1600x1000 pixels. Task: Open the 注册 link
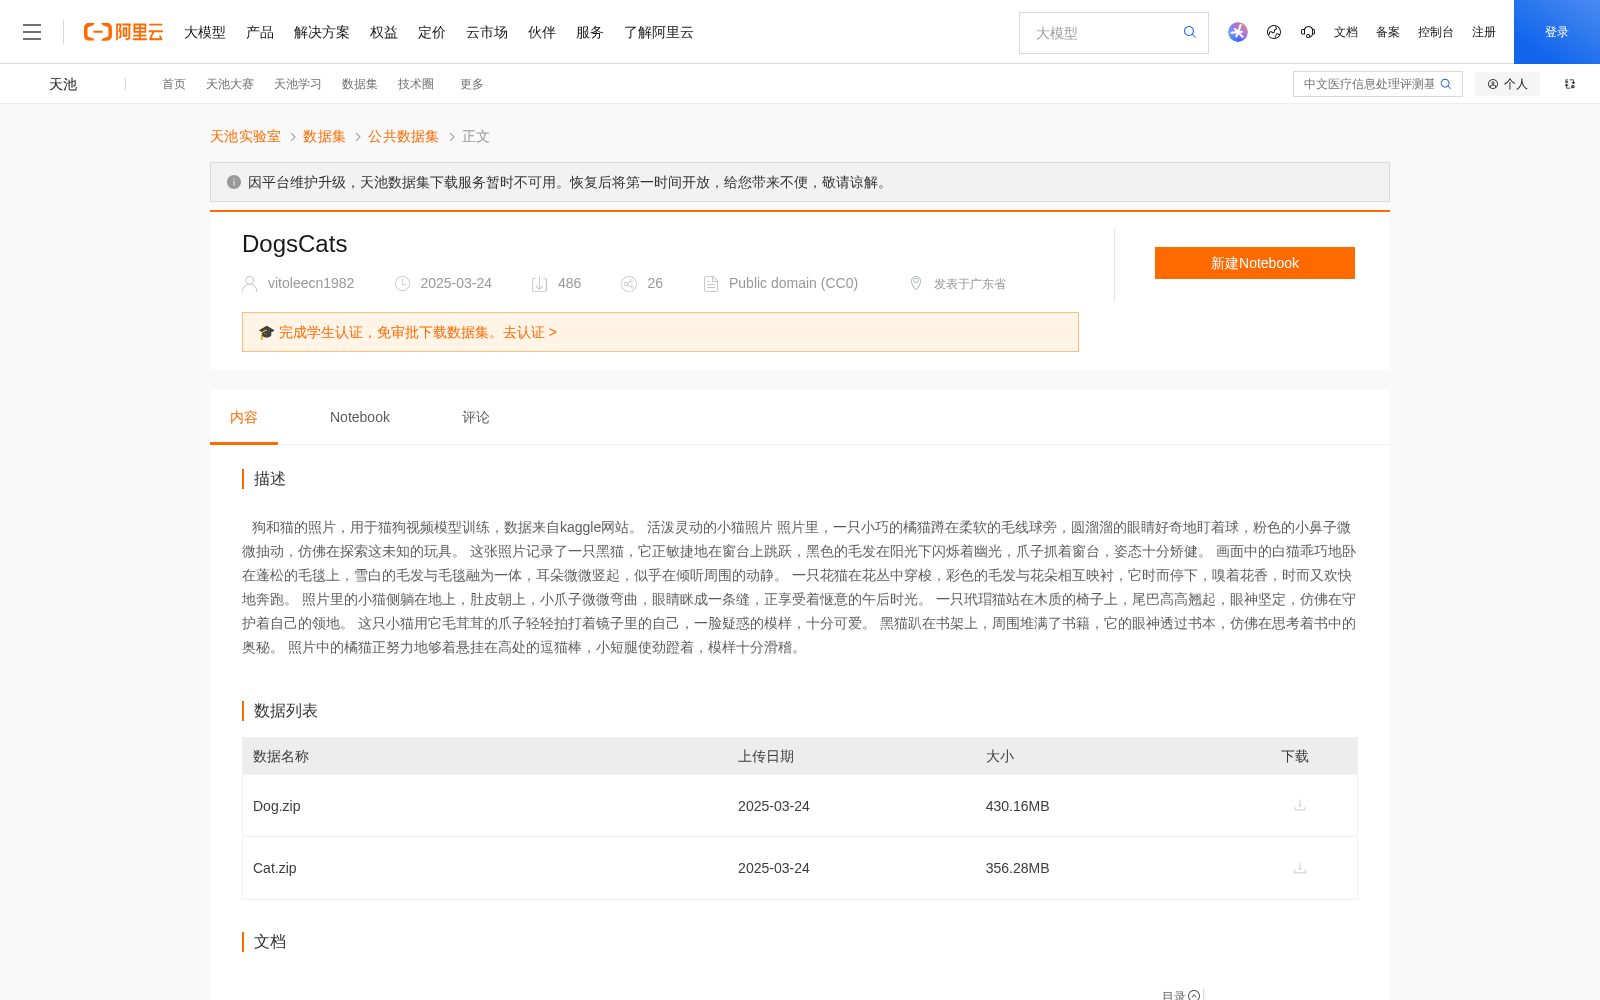point(1484,32)
